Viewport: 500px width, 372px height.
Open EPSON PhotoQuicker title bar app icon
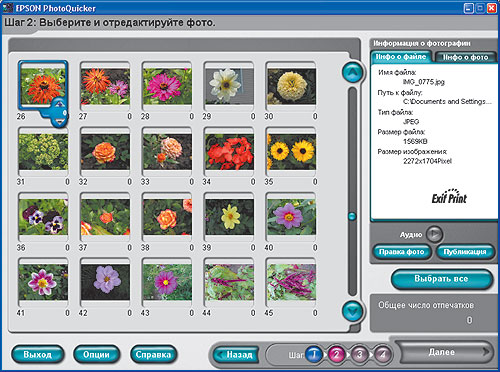[8, 8]
